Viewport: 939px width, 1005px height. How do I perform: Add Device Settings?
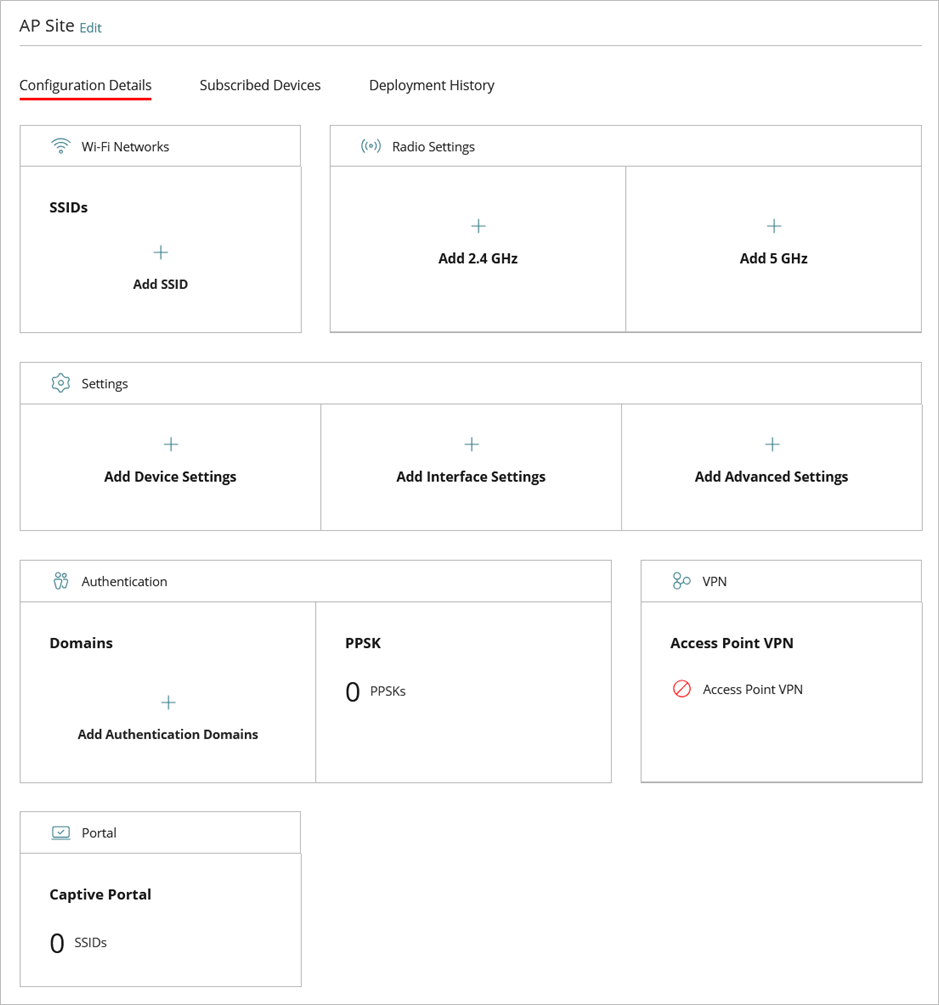(x=170, y=476)
